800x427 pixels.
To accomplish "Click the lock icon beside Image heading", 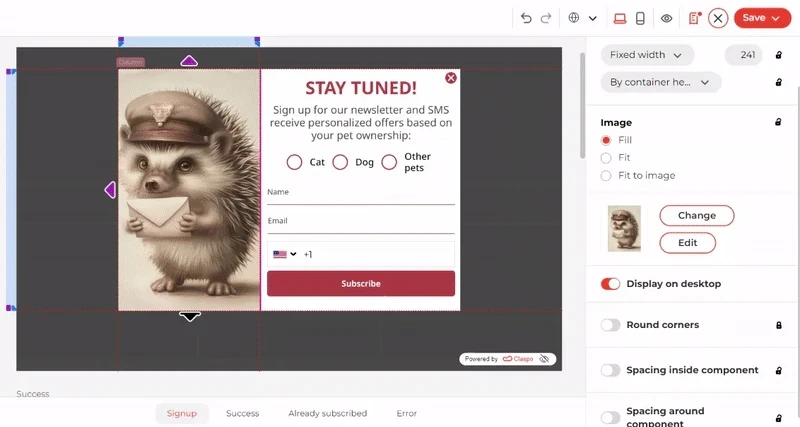I will (778, 122).
